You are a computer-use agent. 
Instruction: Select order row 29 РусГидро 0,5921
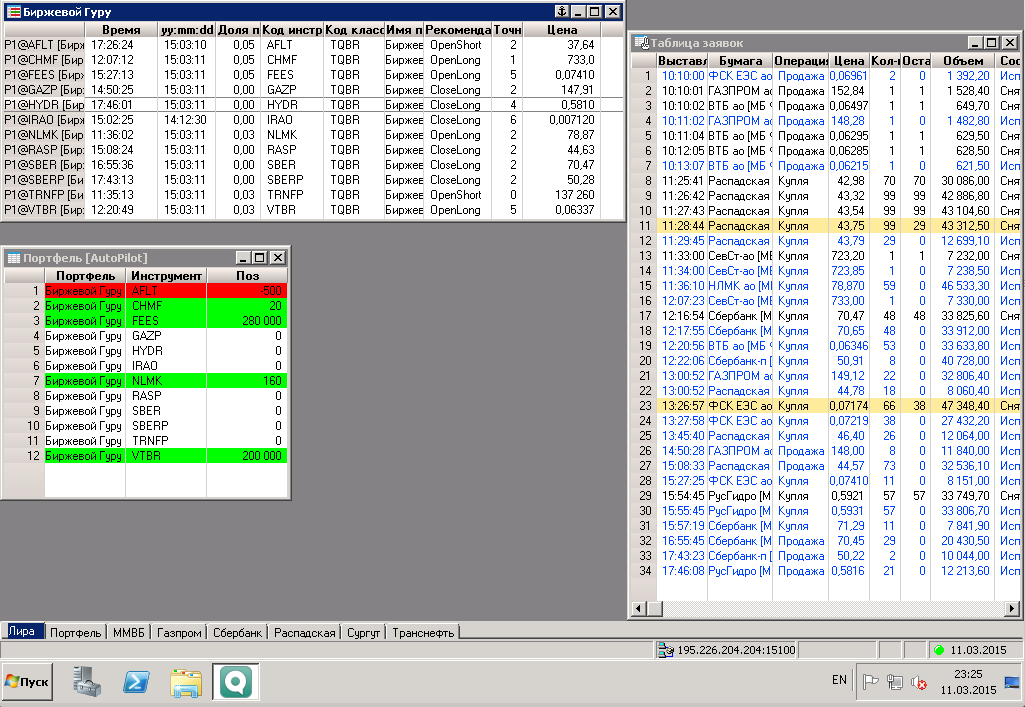826,496
